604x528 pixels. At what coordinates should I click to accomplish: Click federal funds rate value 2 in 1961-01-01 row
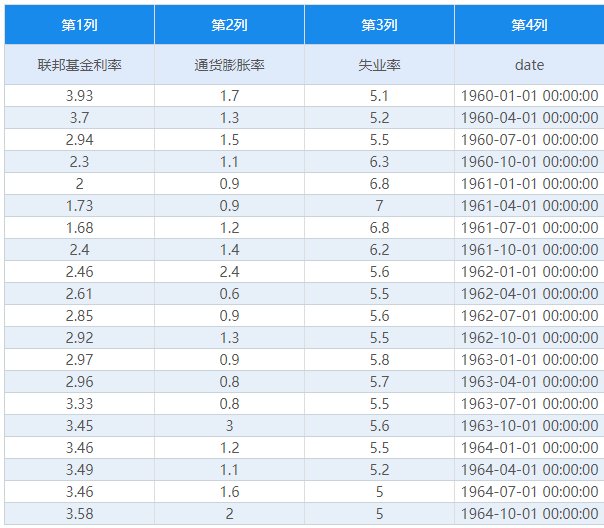pos(79,184)
